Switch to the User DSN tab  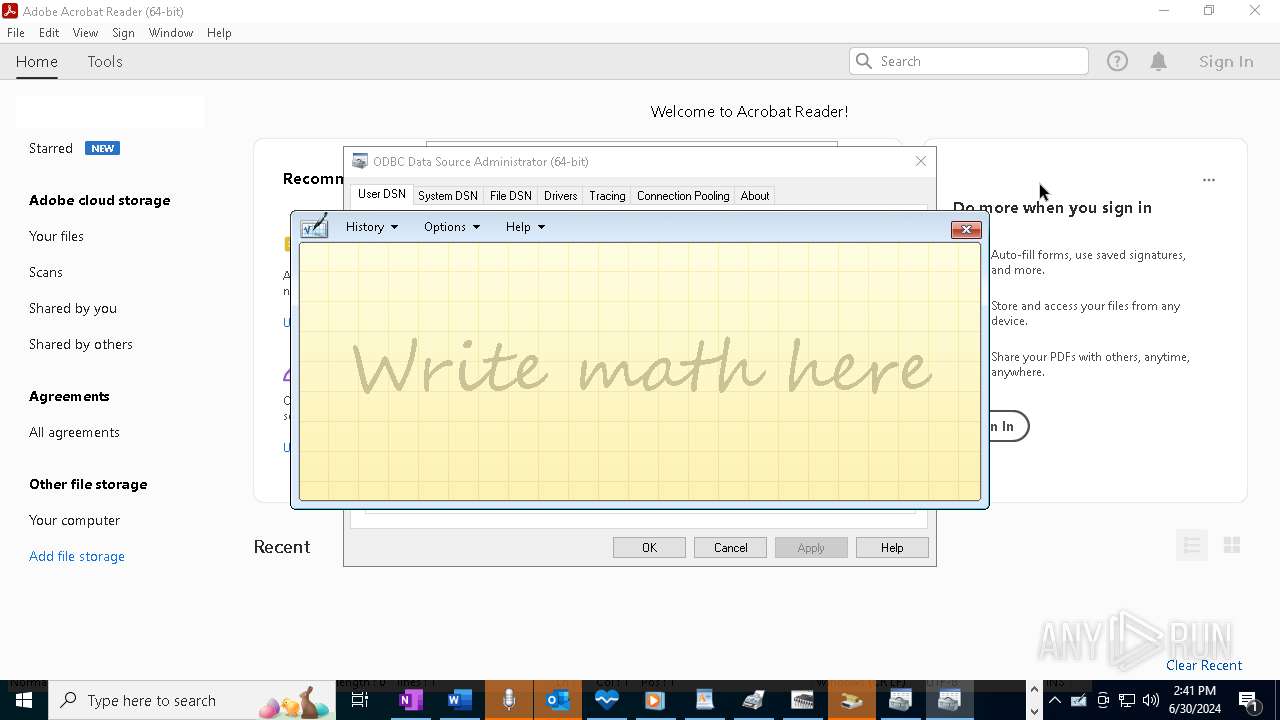click(x=382, y=195)
